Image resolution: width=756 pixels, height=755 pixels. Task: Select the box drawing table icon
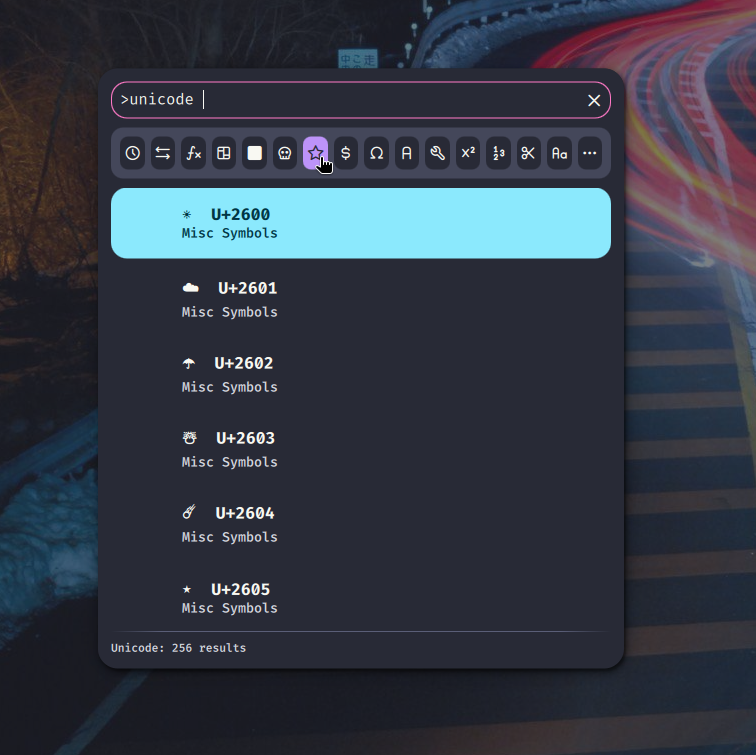(224, 153)
